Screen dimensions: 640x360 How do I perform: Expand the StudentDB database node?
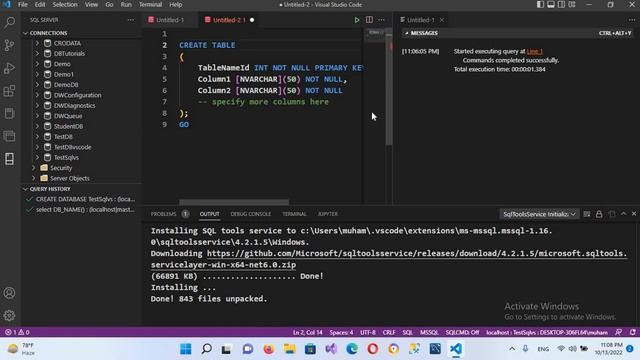point(37,126)
